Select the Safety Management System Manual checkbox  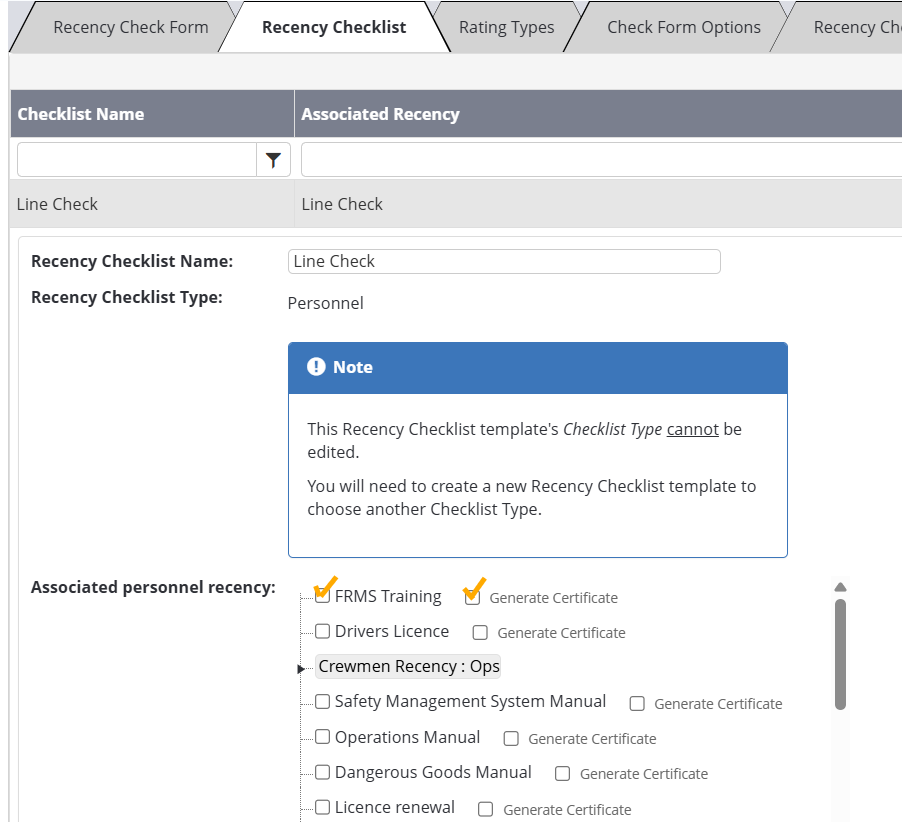coord(322,702)
